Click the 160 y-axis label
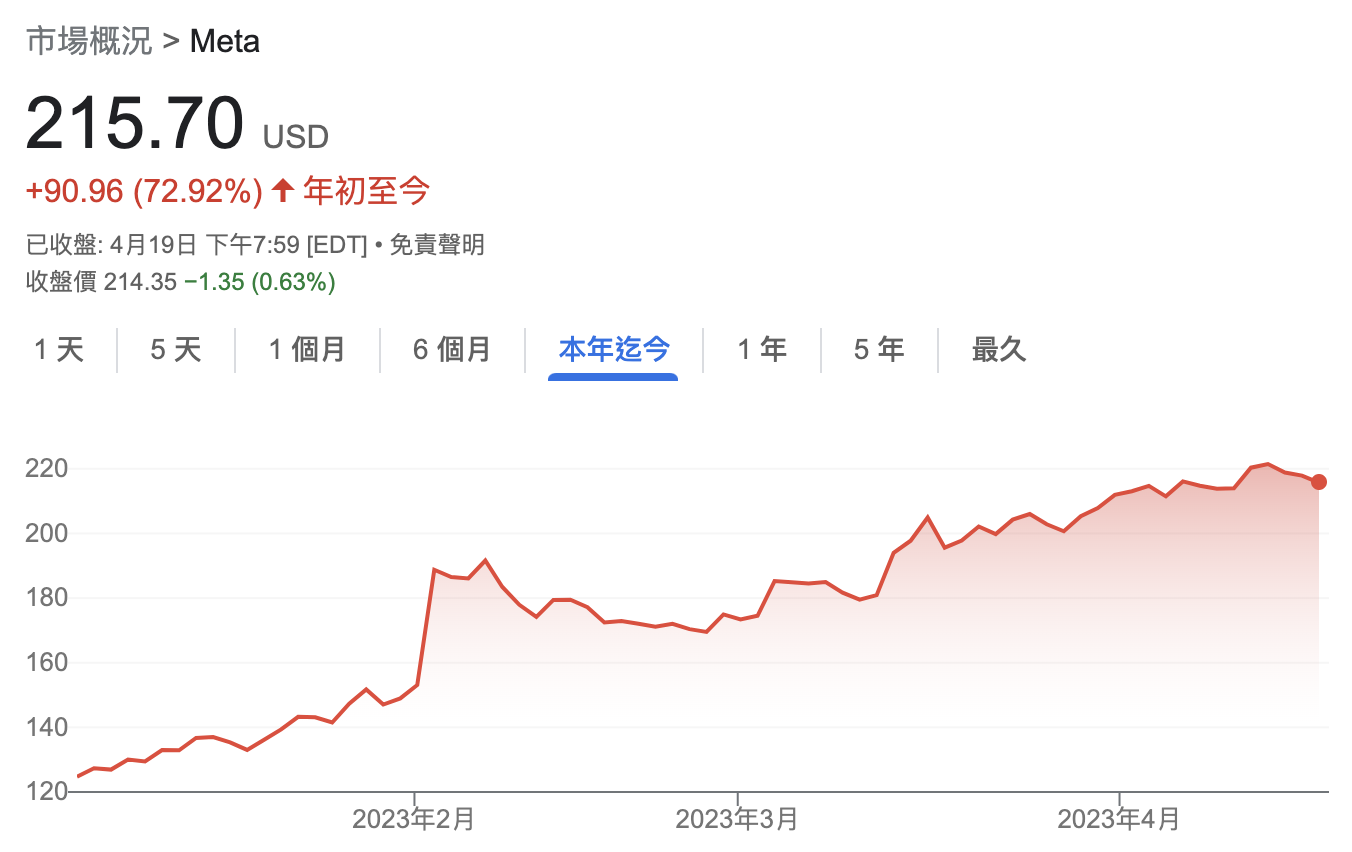The height and width of the screenshot is (852, 1352). point(46,663)
